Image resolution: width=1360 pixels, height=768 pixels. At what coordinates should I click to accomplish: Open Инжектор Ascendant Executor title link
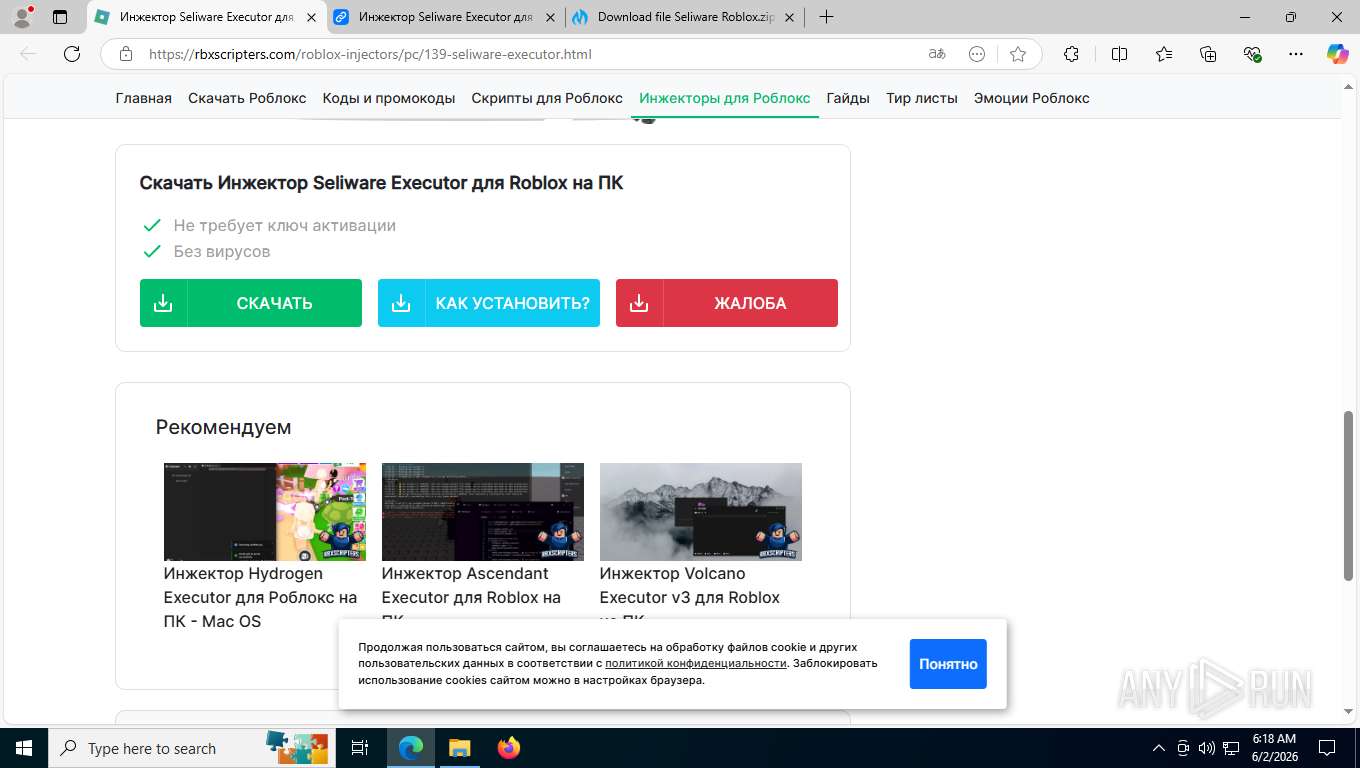[x=471, y=590]
